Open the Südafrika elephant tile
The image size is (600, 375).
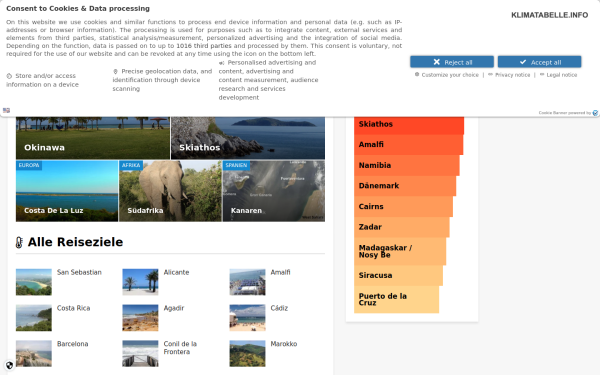coord(170,191)
